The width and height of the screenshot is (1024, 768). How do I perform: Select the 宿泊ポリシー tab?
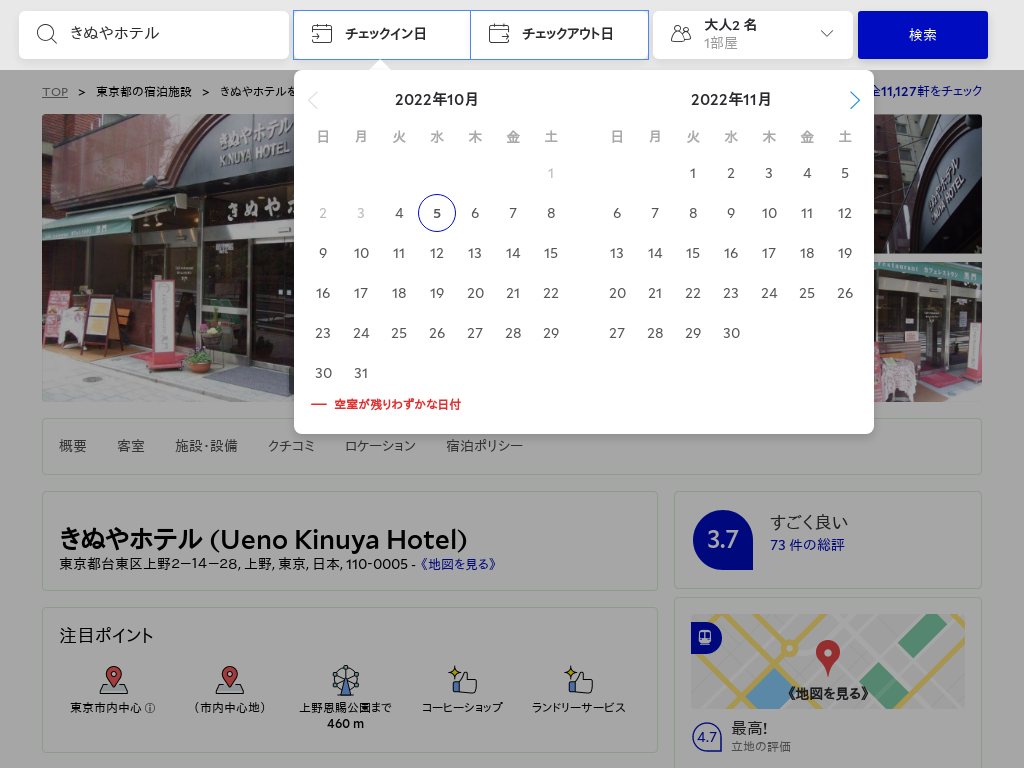(485, 446)
